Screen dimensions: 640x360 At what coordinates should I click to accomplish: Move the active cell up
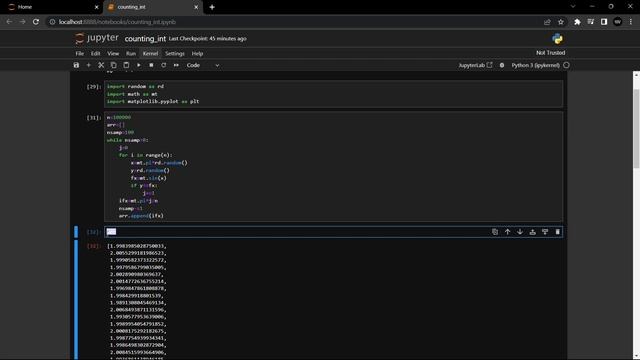coord(507,232)
